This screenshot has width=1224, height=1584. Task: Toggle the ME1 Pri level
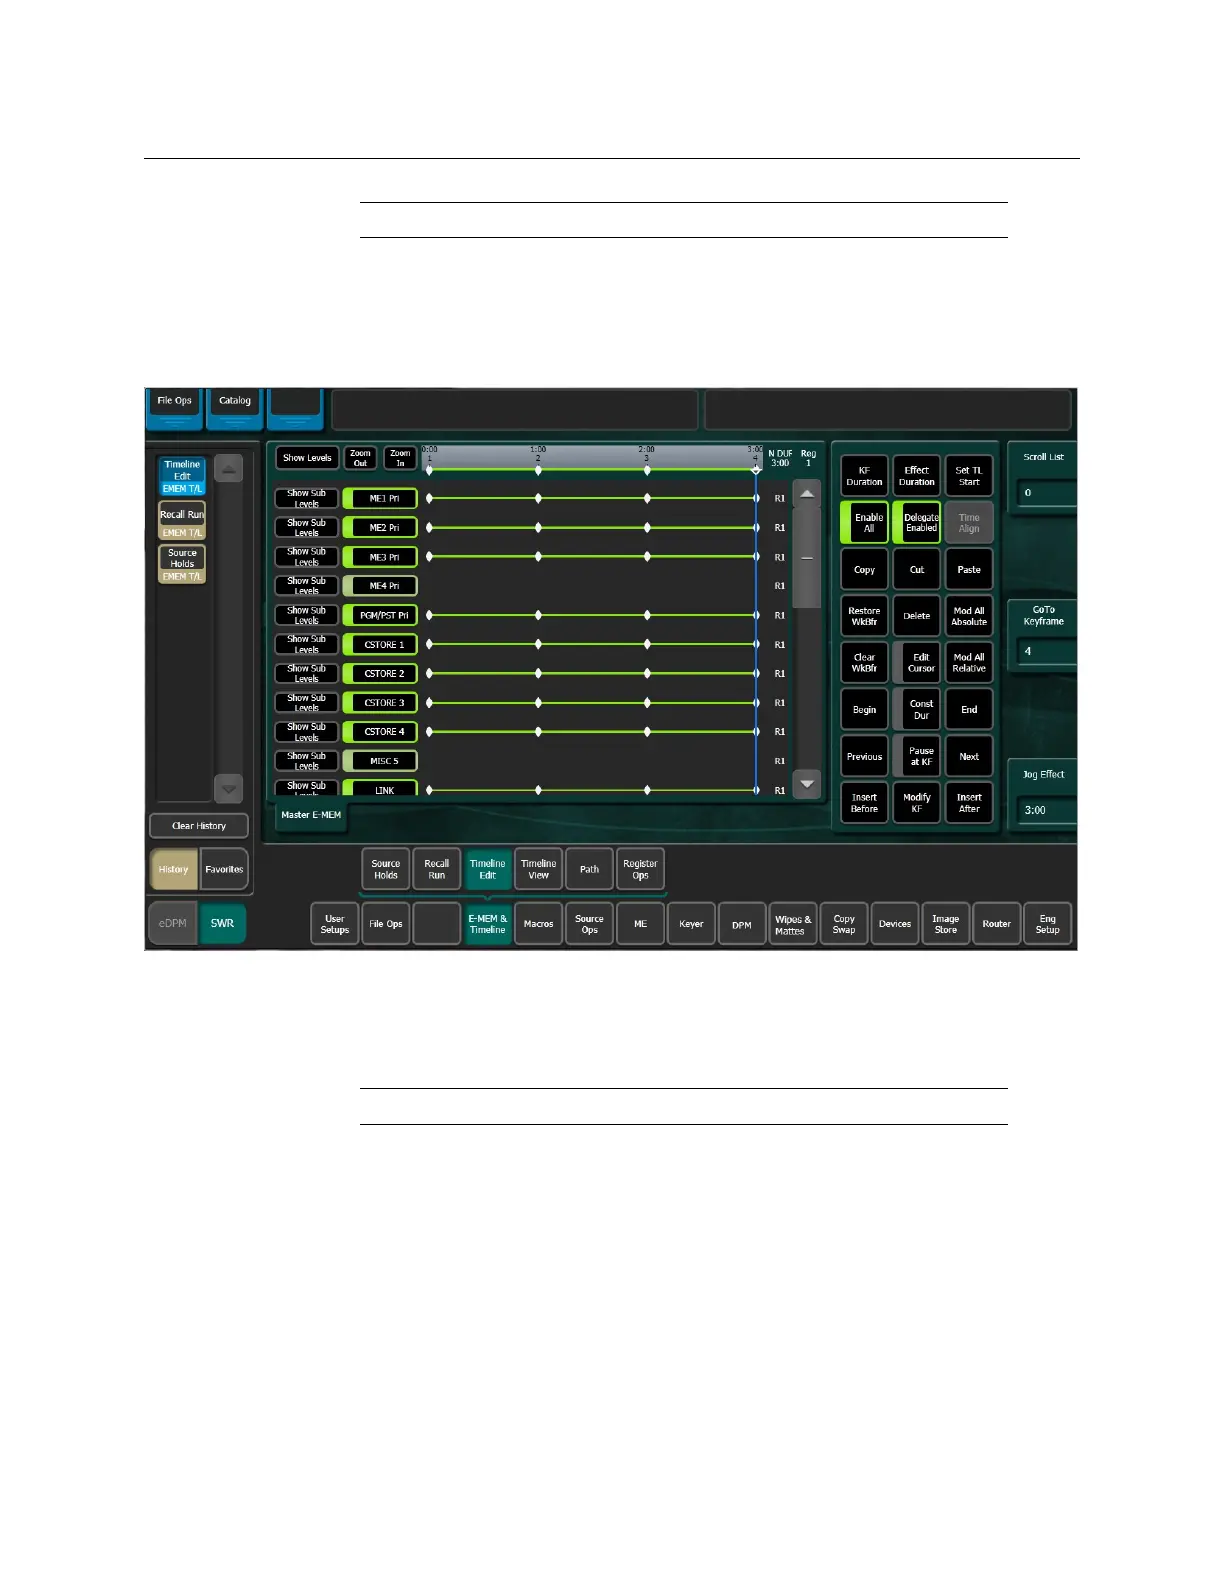[x=380, y=498]
